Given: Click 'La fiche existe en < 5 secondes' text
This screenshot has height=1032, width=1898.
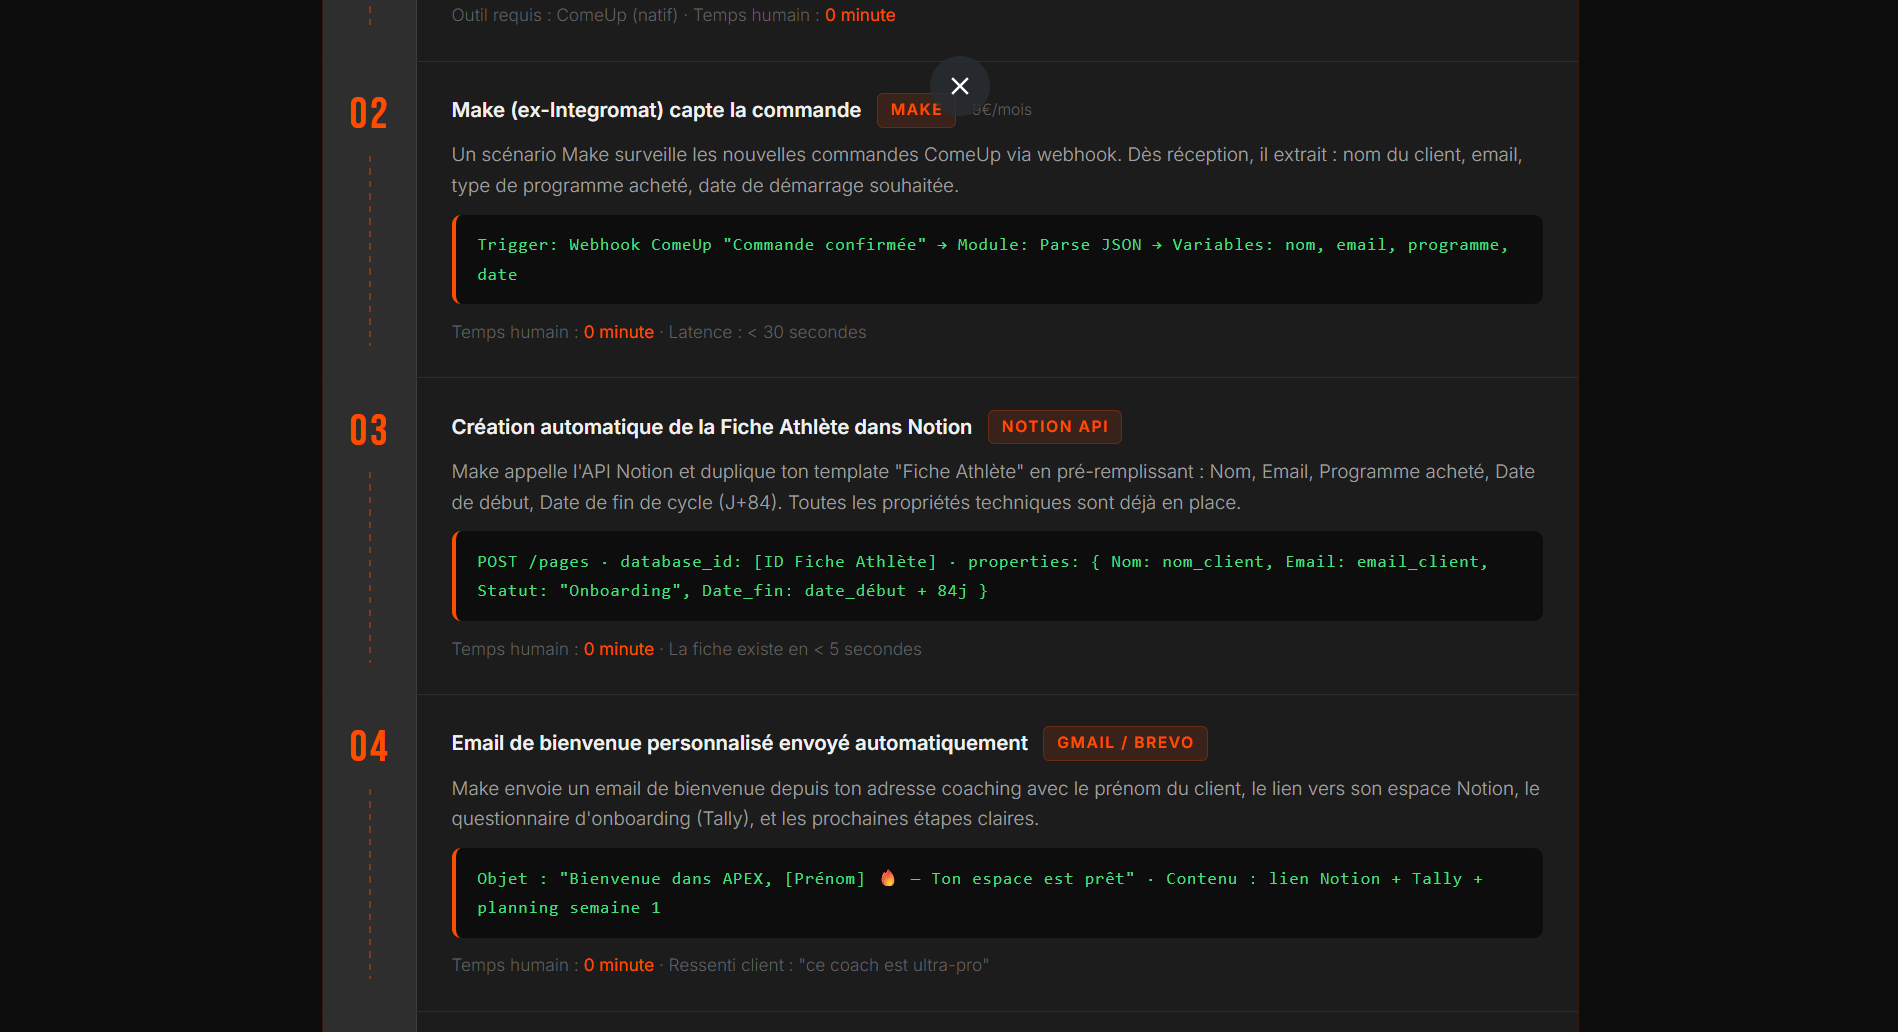Looking at the screenshot, I should (795, 649).
